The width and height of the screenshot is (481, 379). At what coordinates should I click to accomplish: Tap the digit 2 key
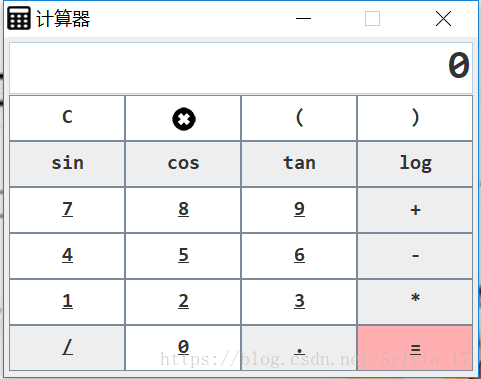pos(183,302)
